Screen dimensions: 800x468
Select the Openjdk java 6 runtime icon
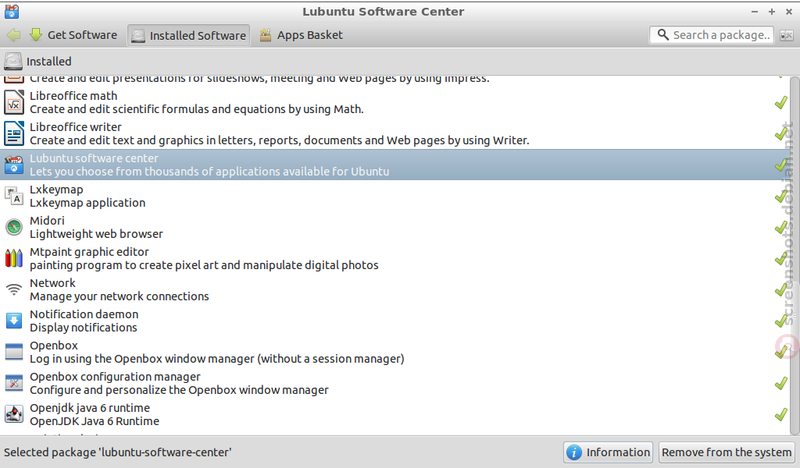14,414
